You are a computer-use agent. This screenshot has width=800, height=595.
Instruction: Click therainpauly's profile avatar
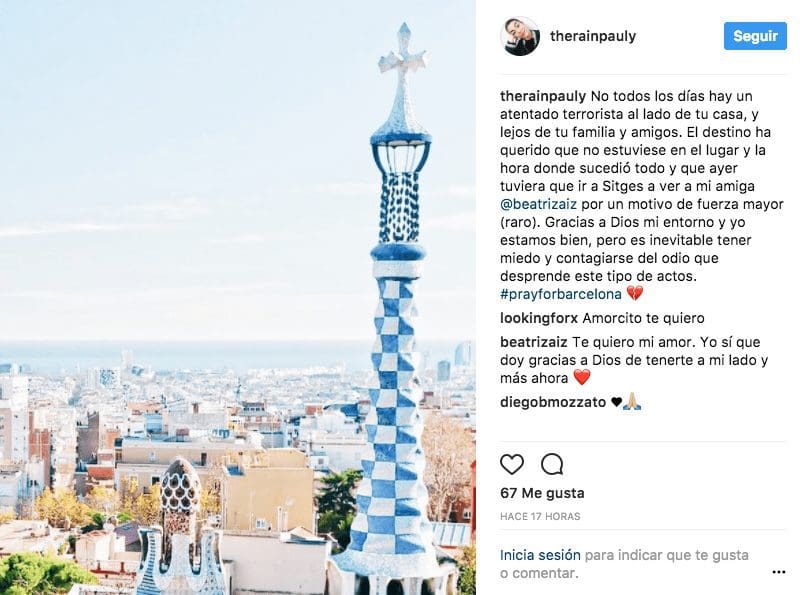point(520,36)
